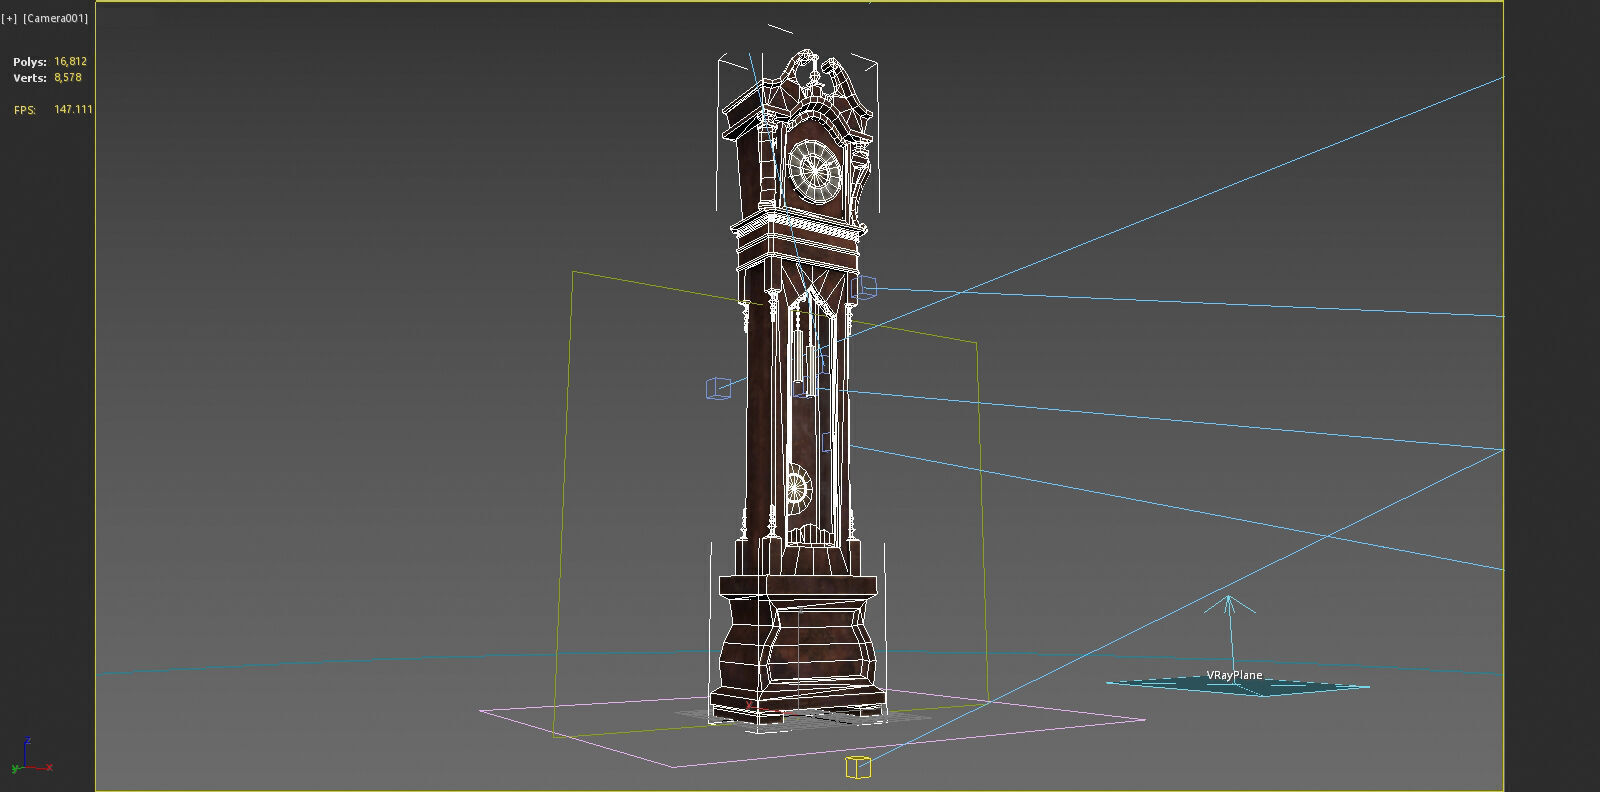The height and width of the screenshot is (792, 1600).
Task: Select the FPS value 147.111
Action: (x=73, y=109)
